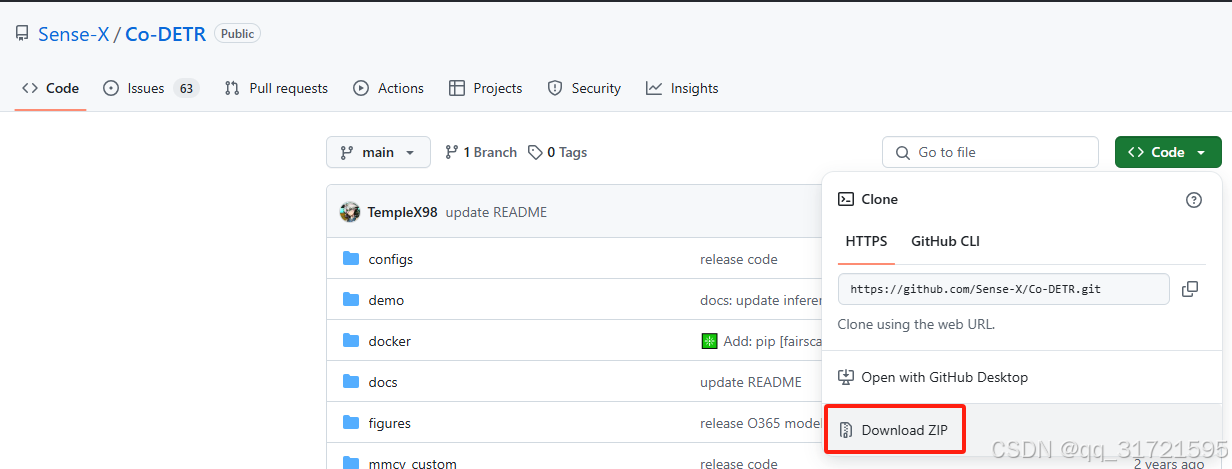Click the GitHub Desktop download icon
Image resolution: width=1232 pixels, height=469 pixels.
click(846, 377)
